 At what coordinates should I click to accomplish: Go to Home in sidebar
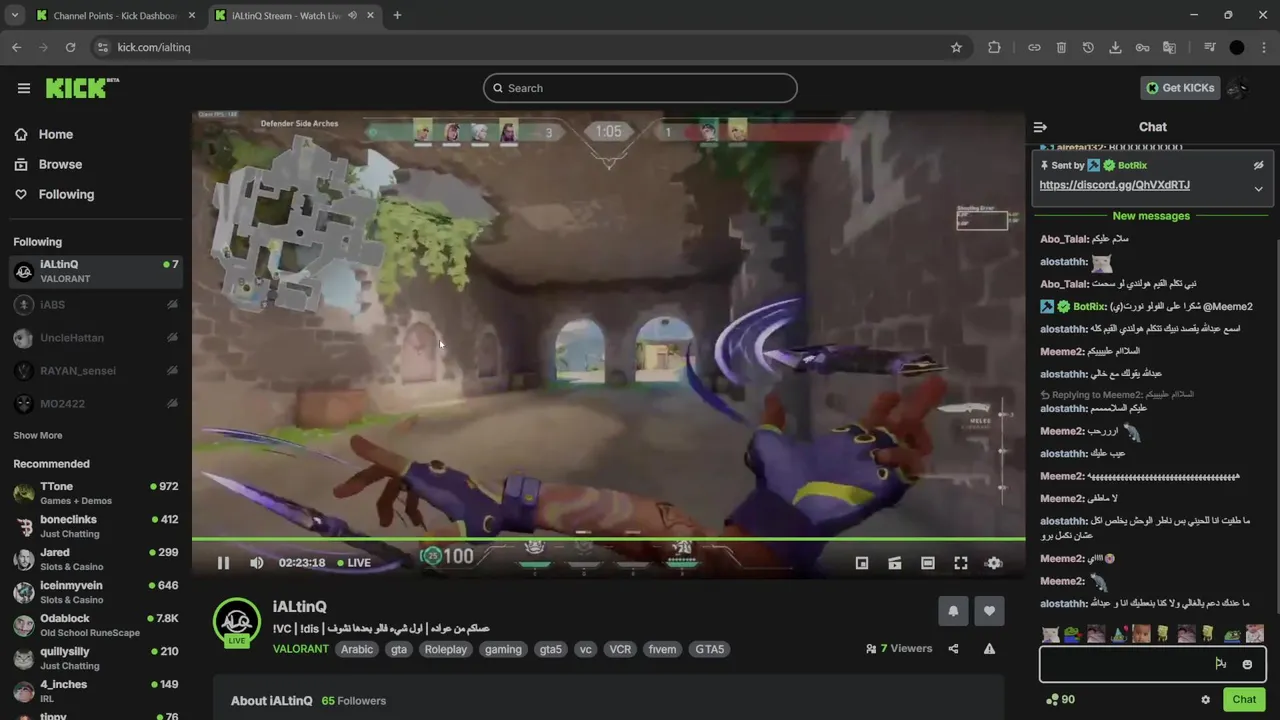click(x=44, y=134)
